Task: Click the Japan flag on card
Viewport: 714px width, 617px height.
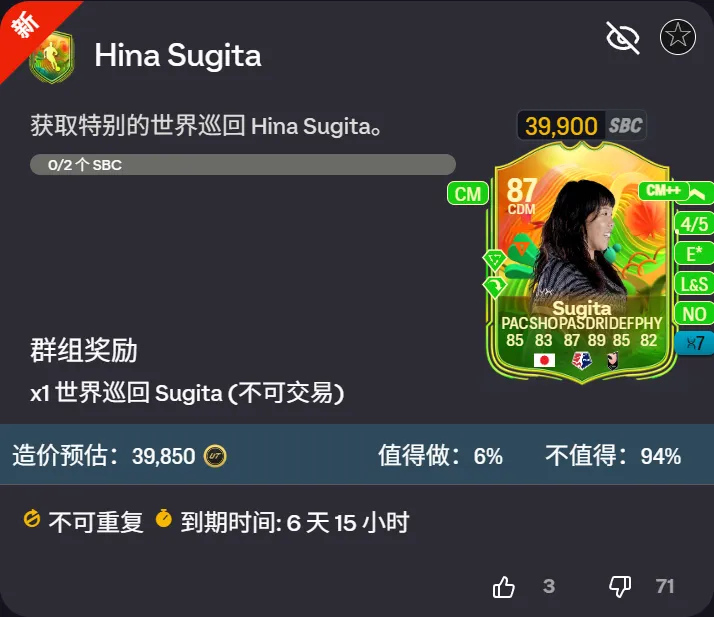Action: click(544, 360)
